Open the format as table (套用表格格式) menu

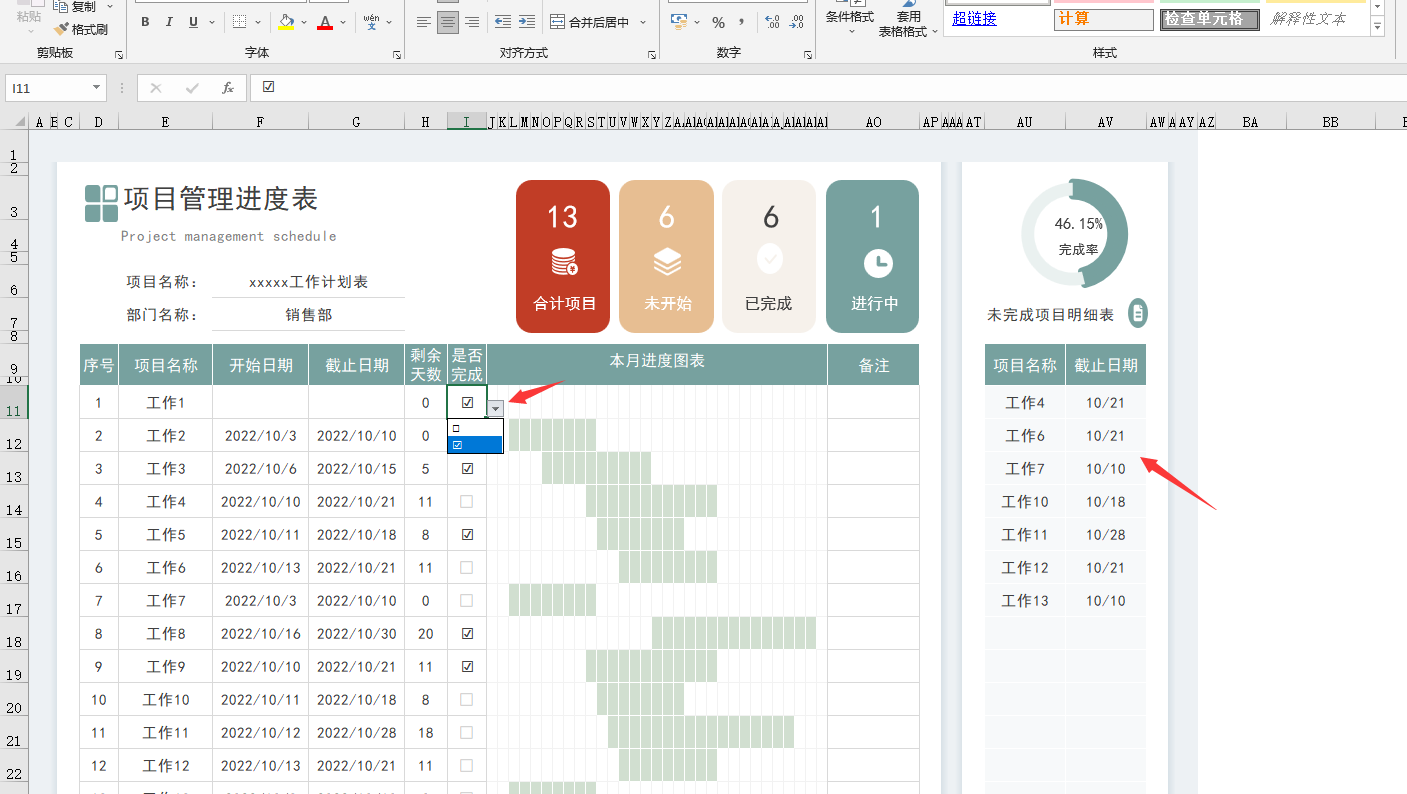coord(908,20)
